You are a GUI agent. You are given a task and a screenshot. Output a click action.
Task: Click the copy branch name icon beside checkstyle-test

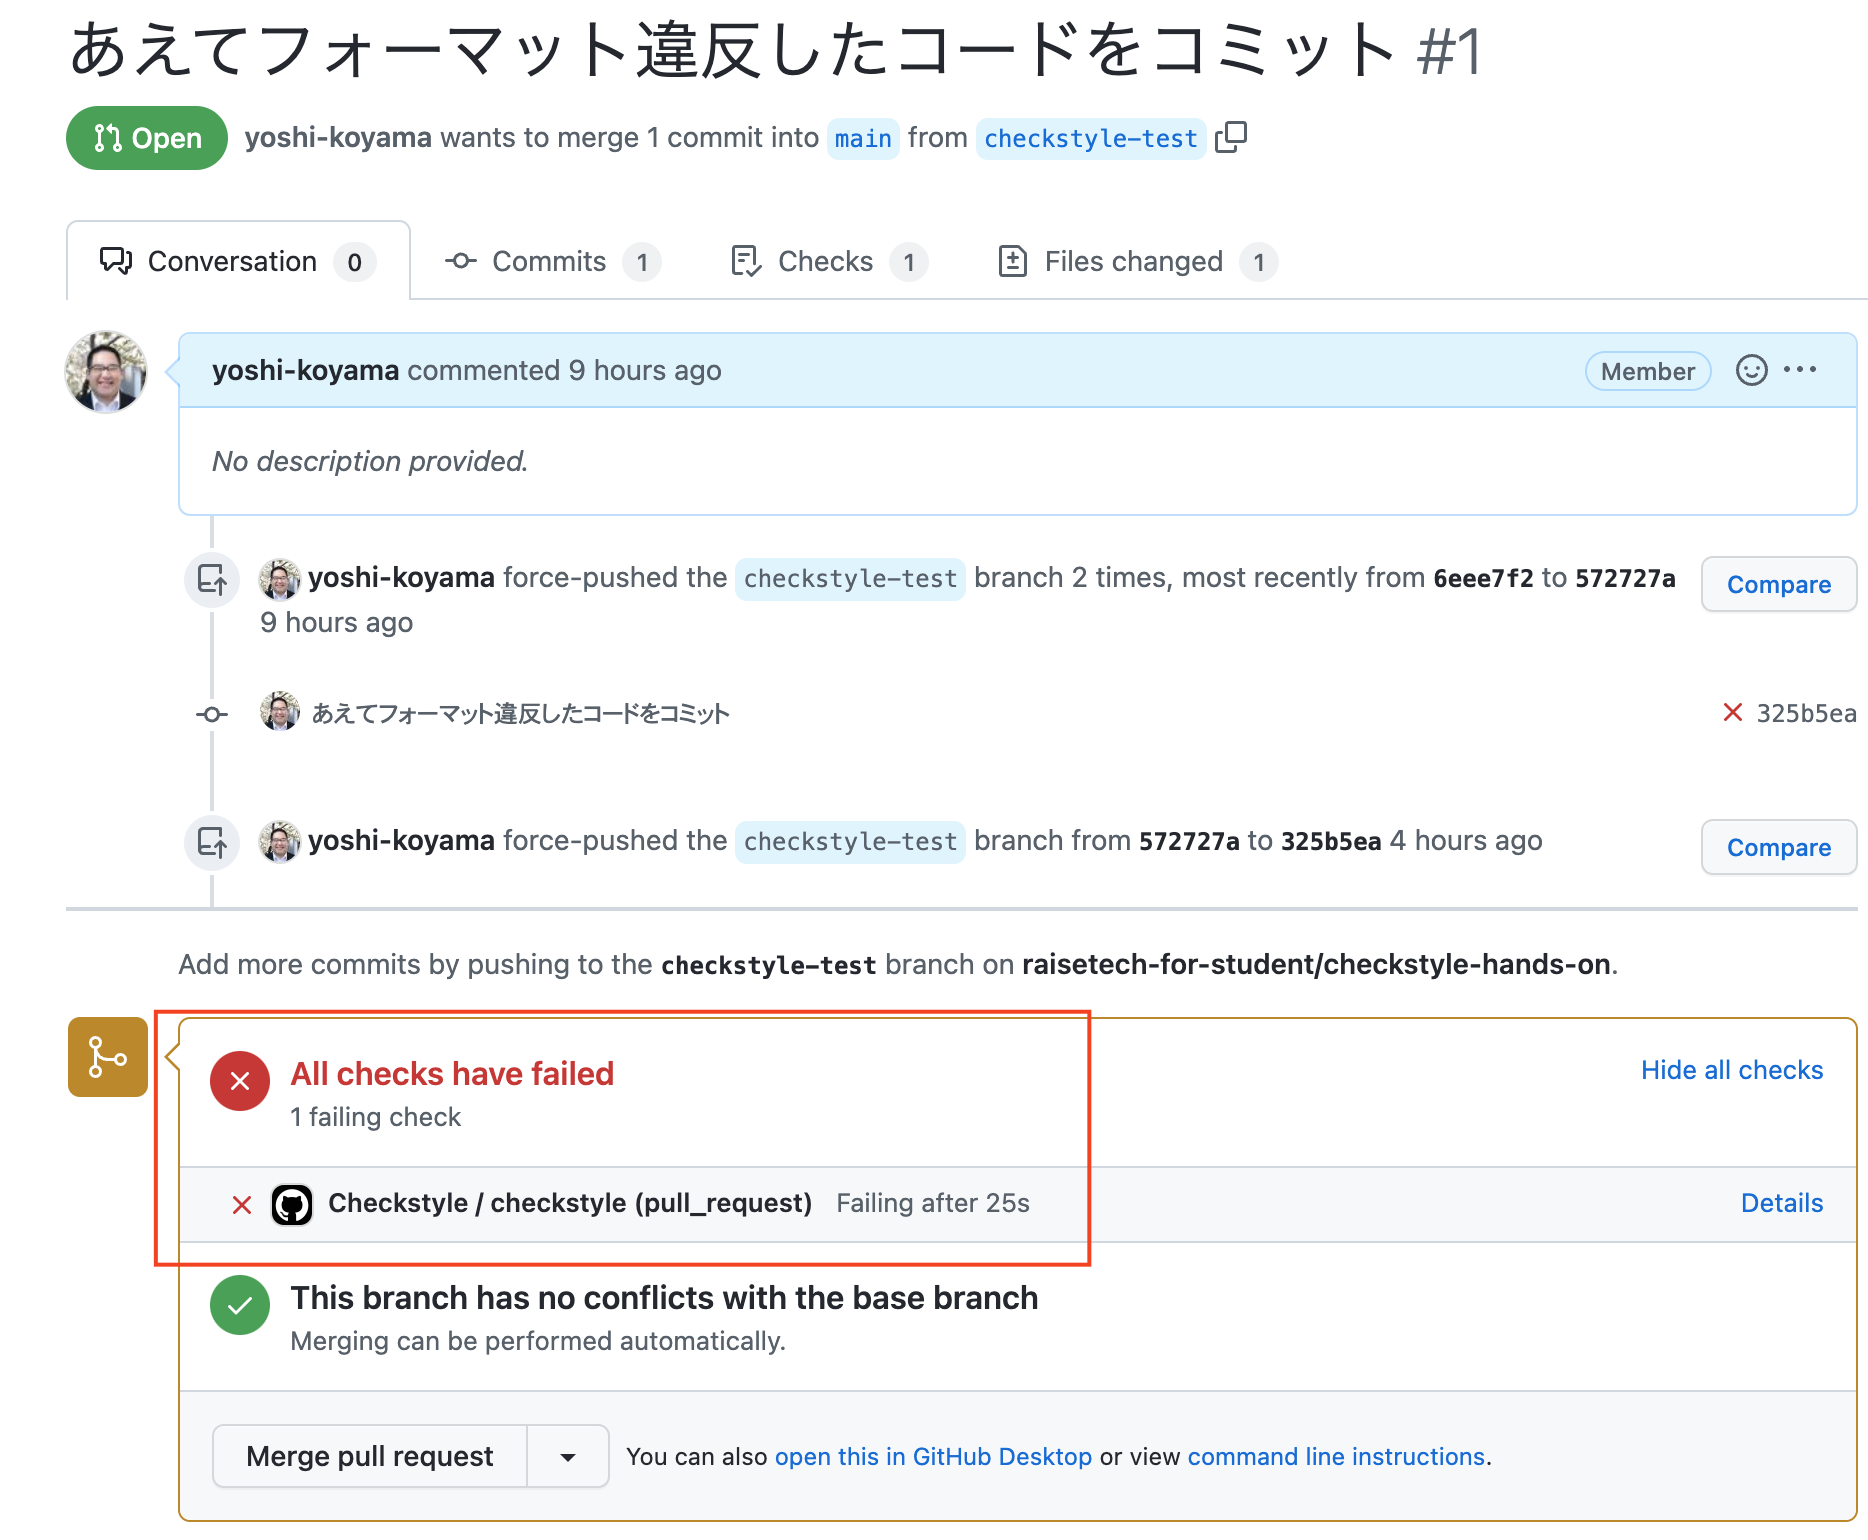tap(1232, 137)
